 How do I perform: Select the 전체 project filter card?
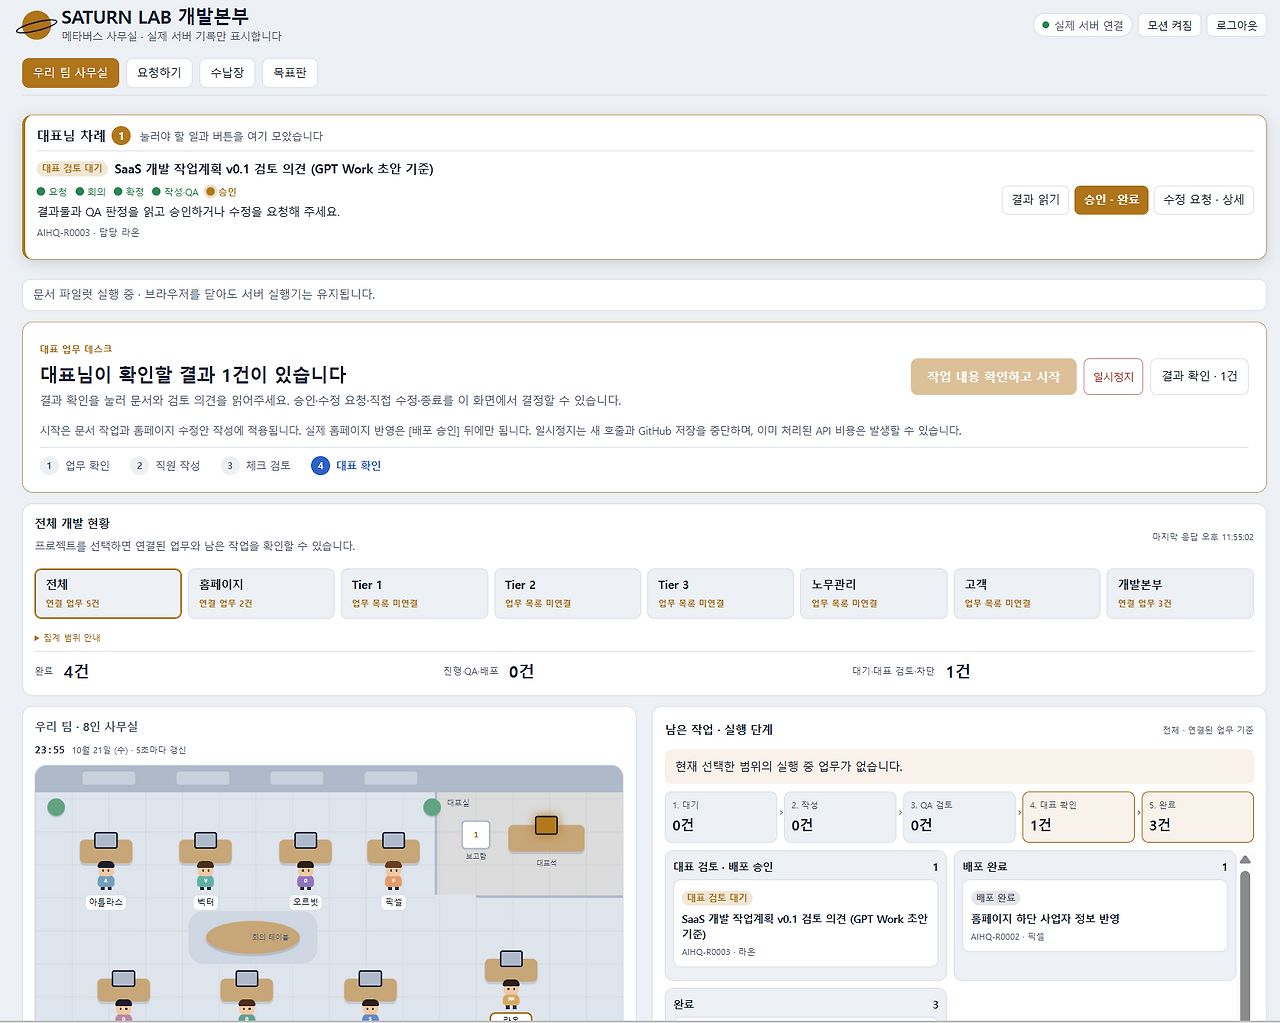pos(108,594)
